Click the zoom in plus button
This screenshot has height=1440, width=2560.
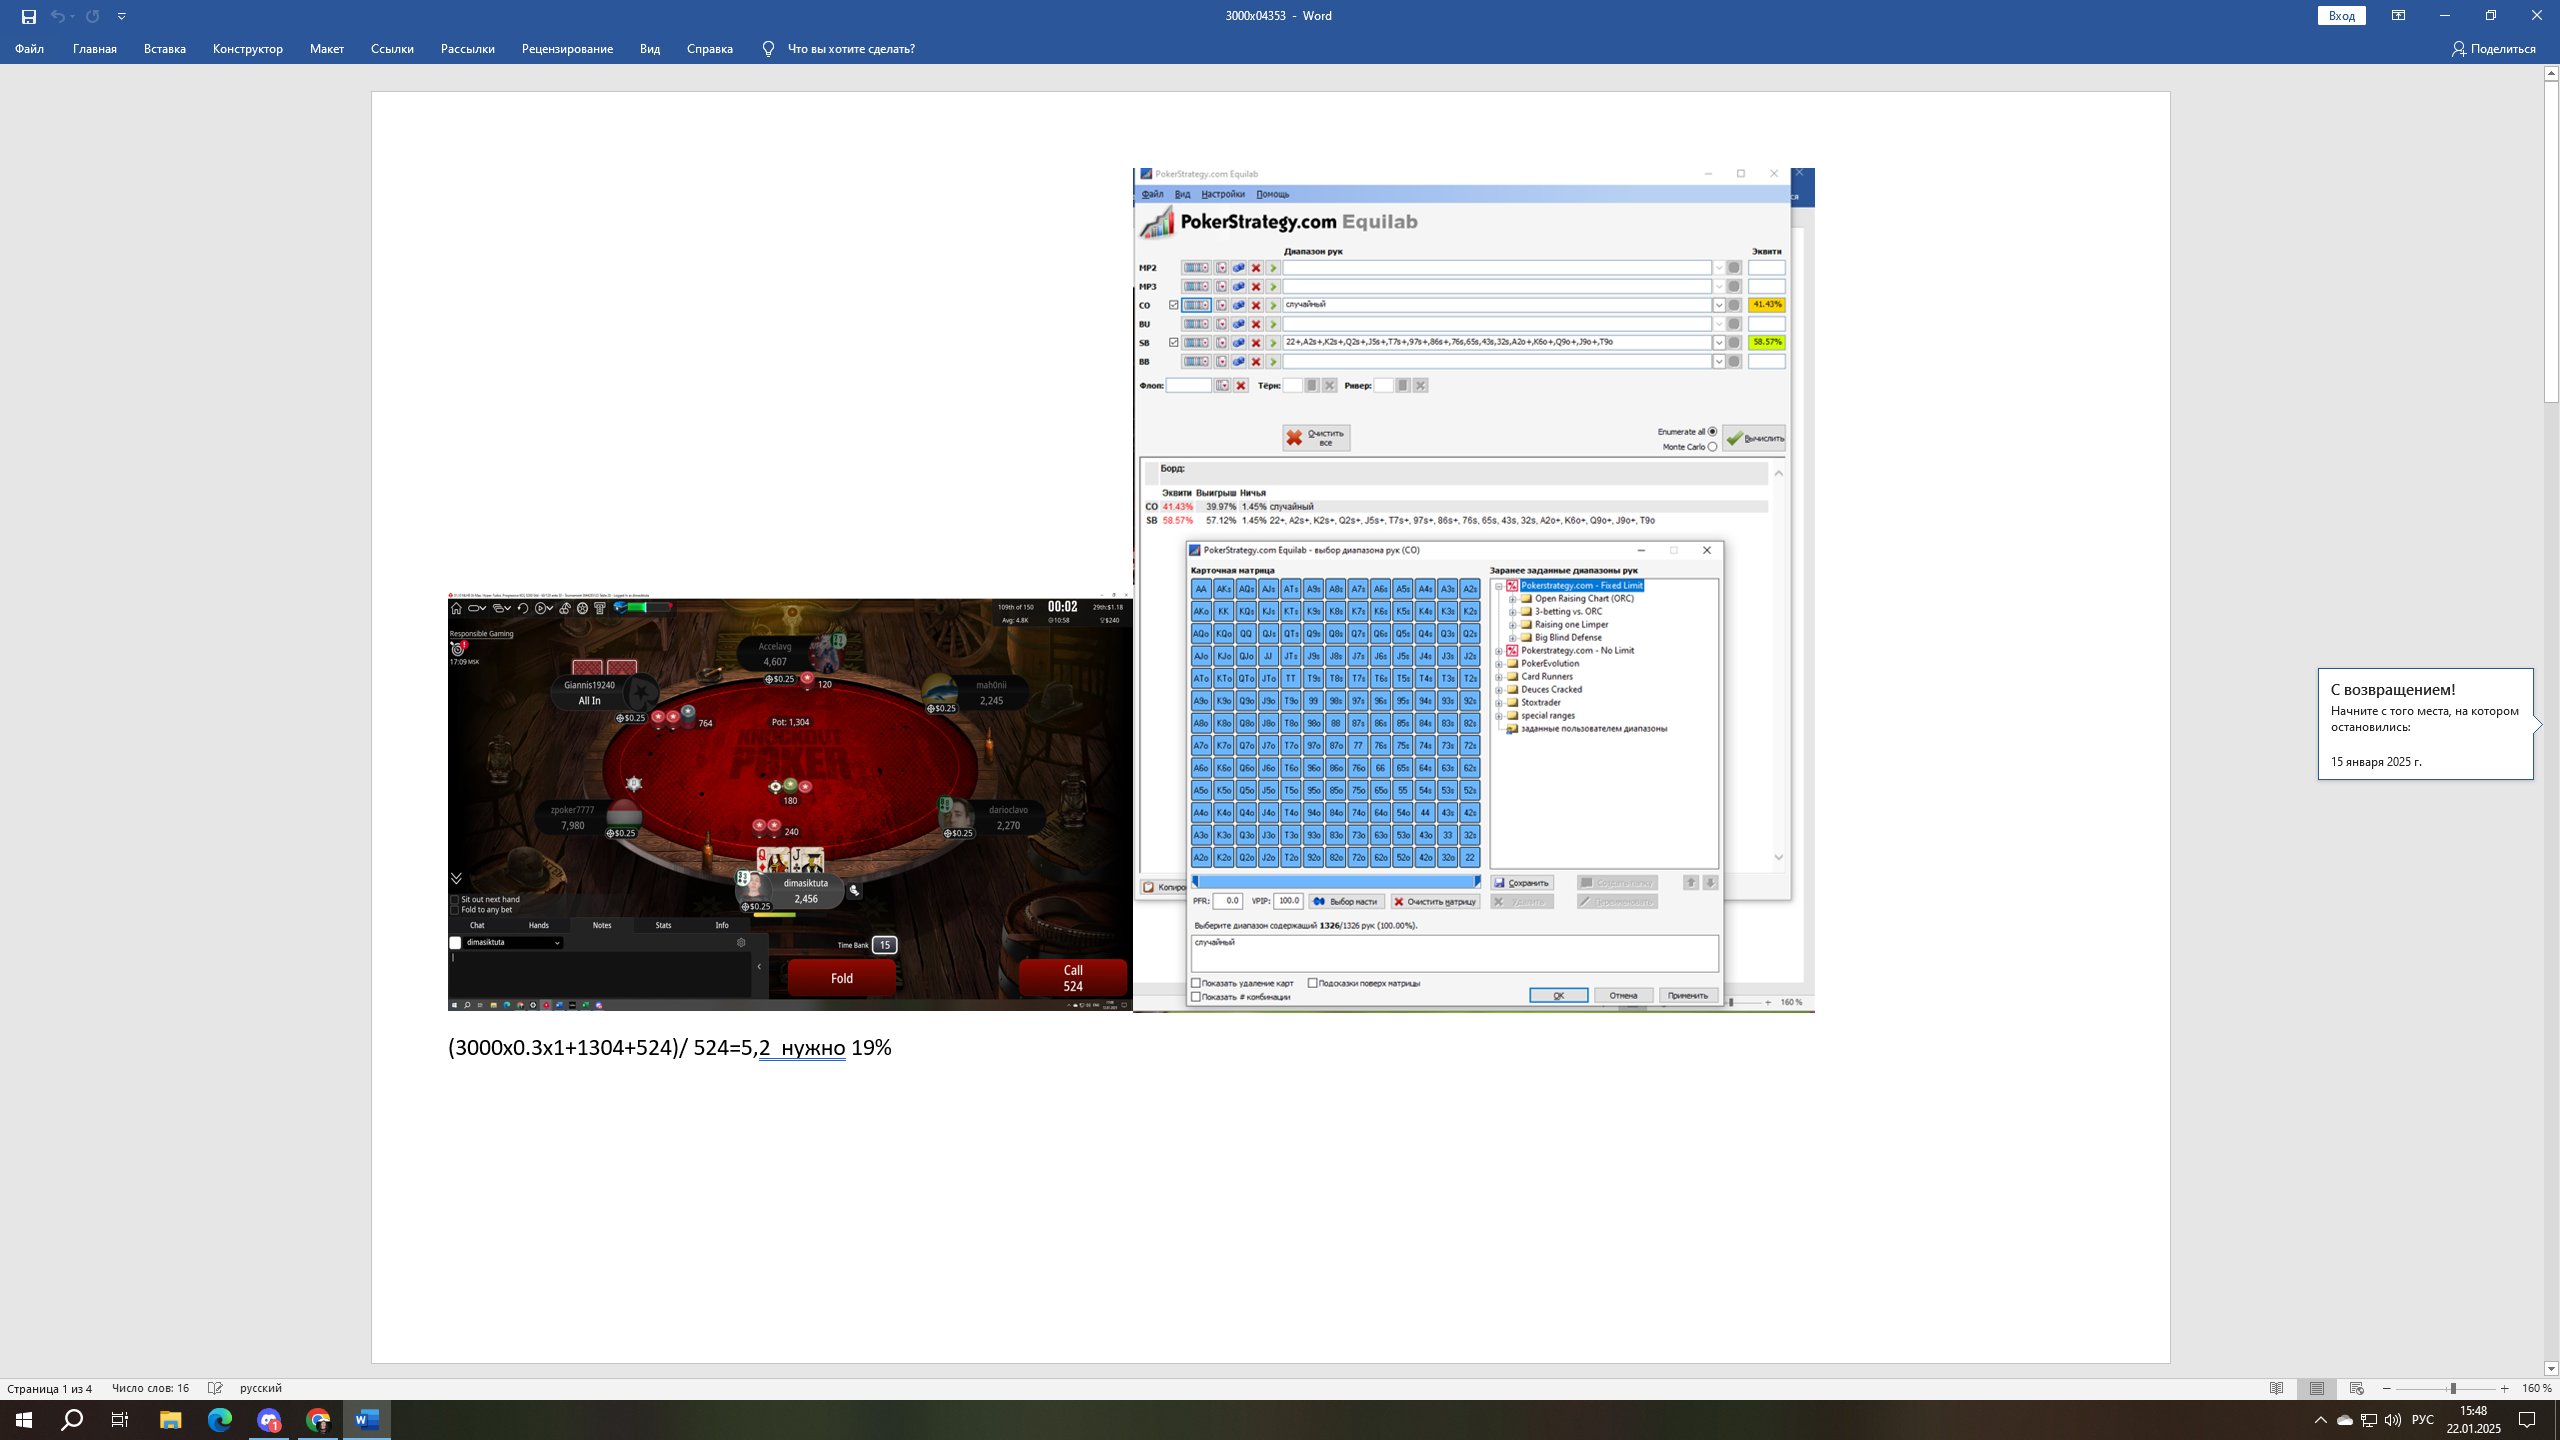[x=2505, y=1388]
